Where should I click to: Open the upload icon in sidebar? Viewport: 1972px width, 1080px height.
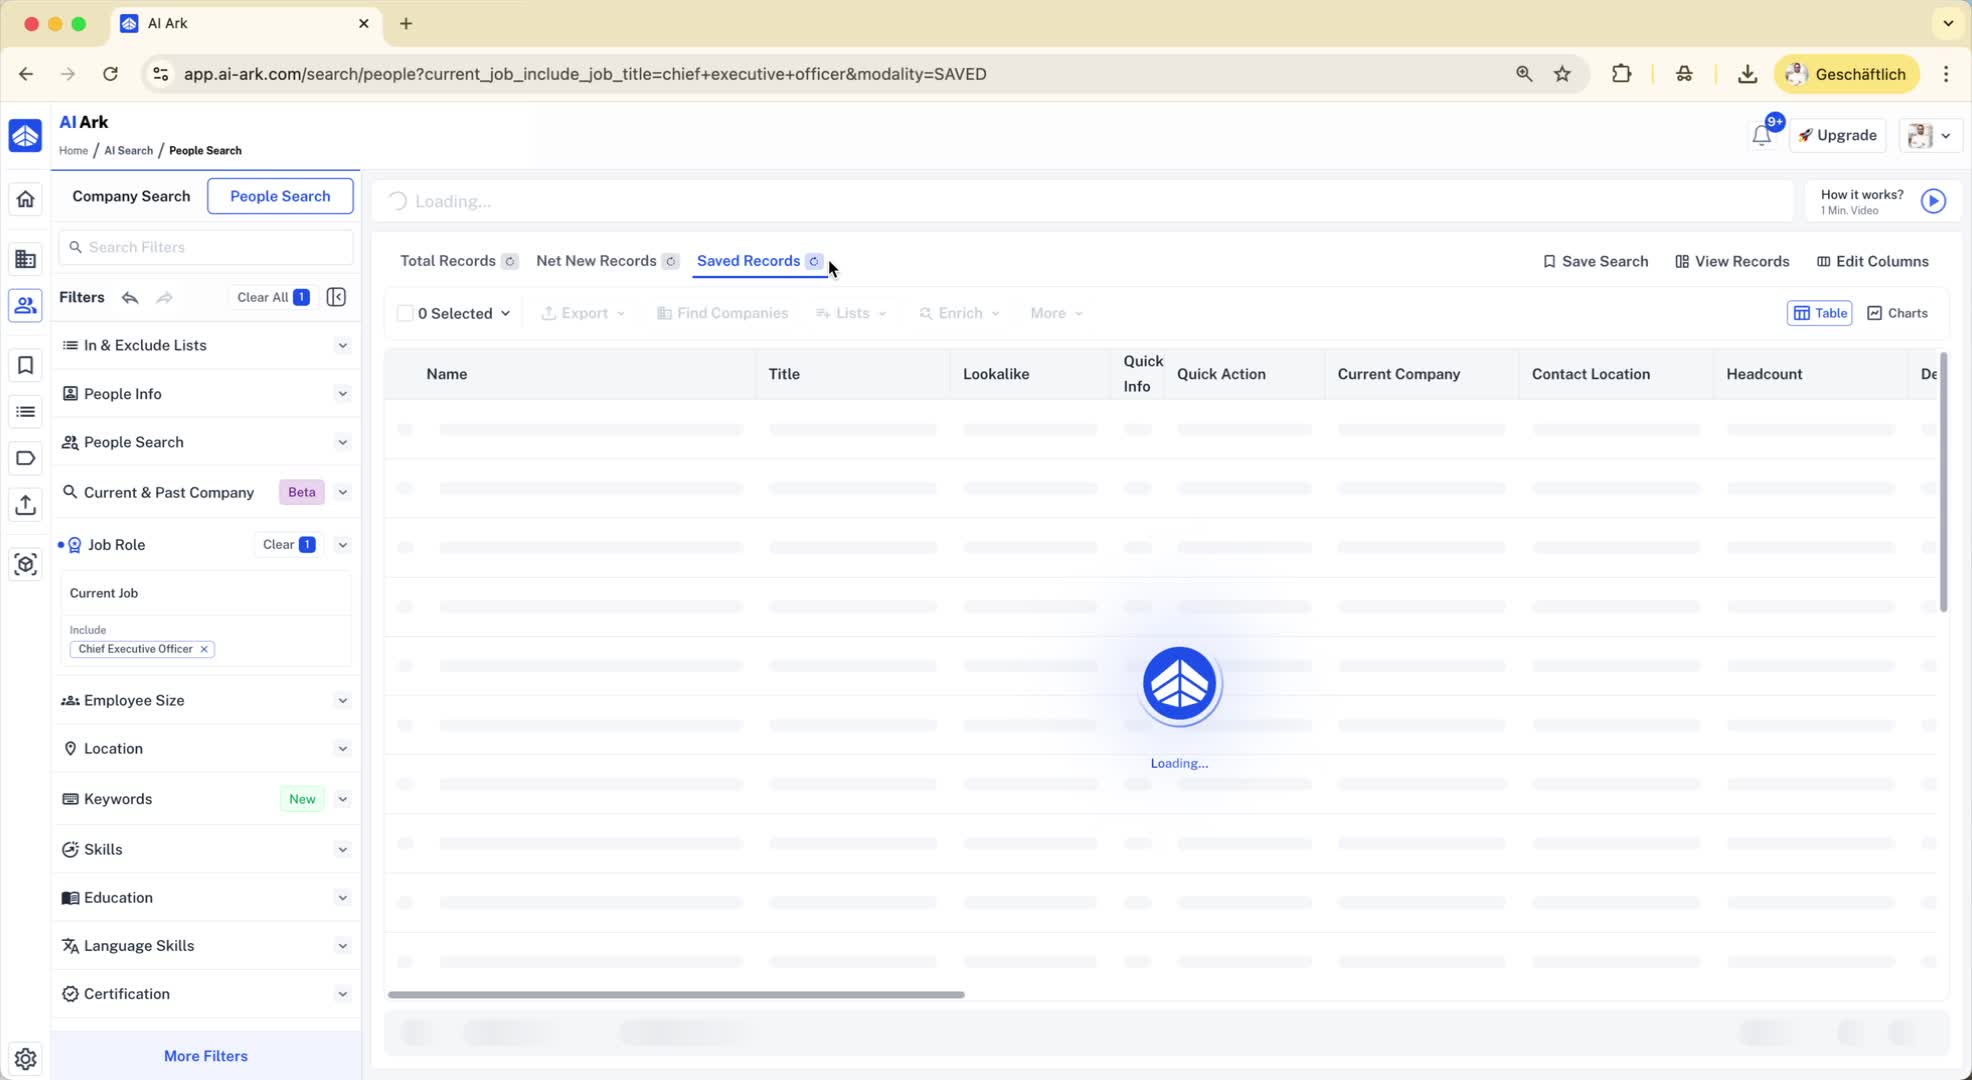pos(25,505)
